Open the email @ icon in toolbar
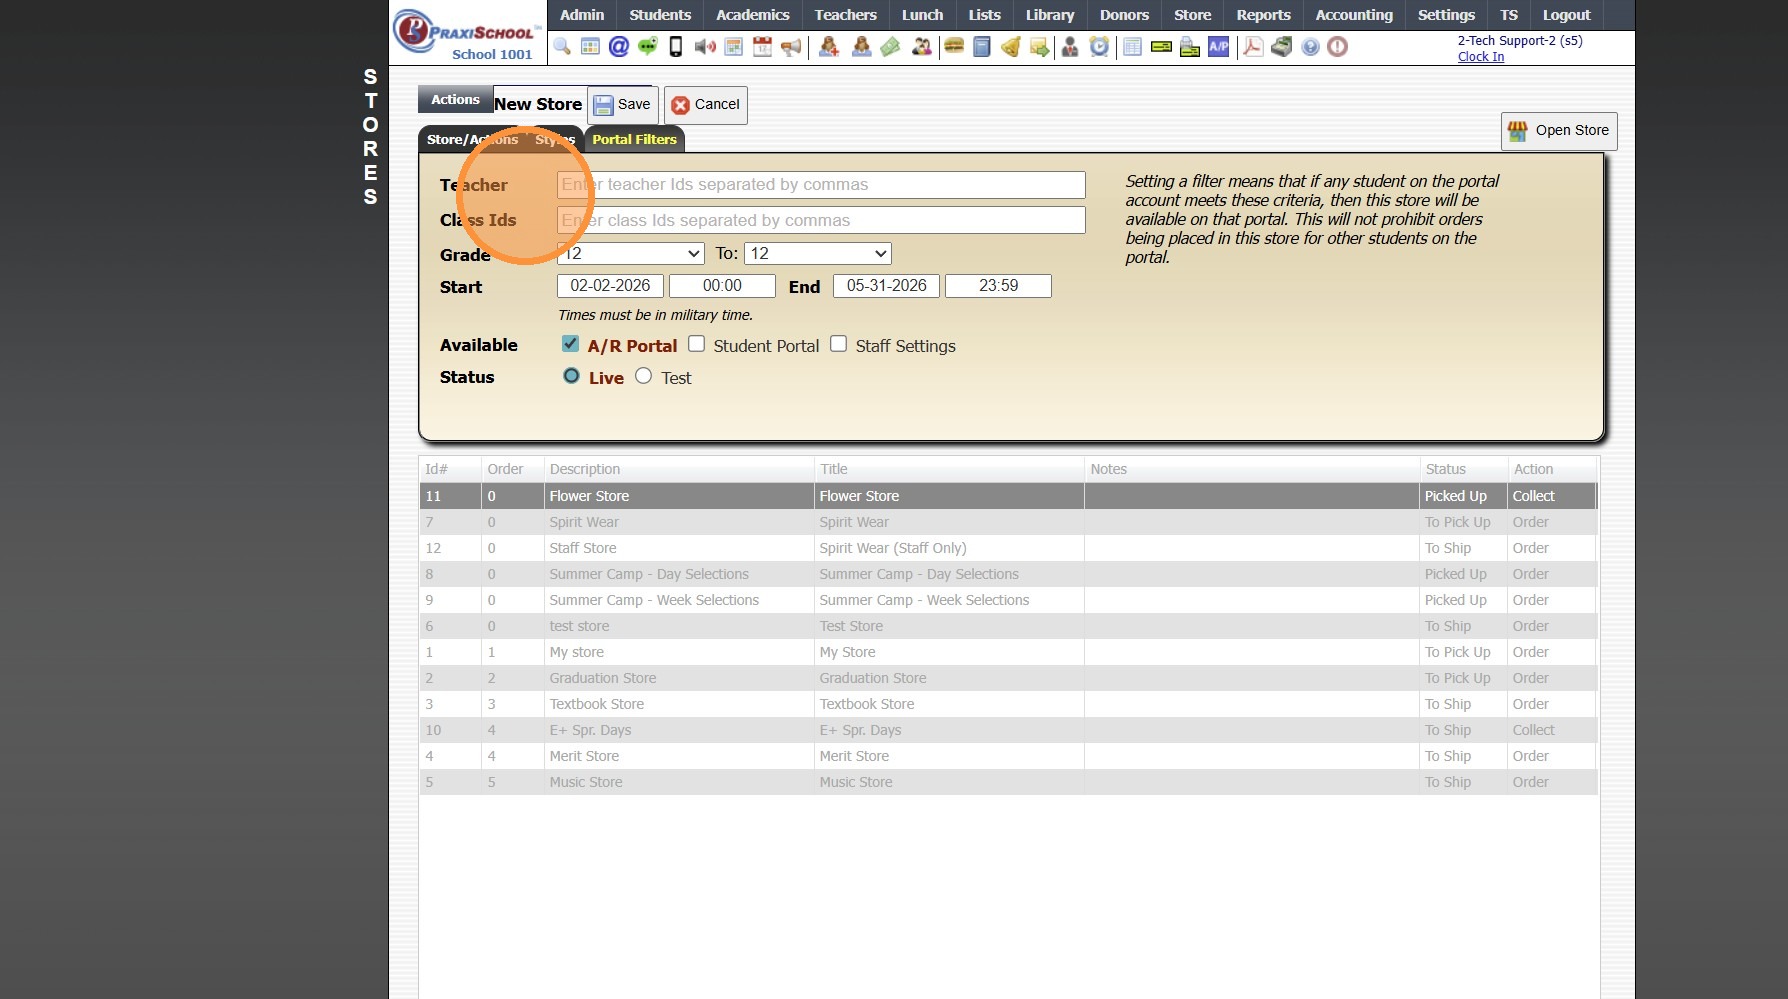The image size is (1788, 999). click(619, 47)
